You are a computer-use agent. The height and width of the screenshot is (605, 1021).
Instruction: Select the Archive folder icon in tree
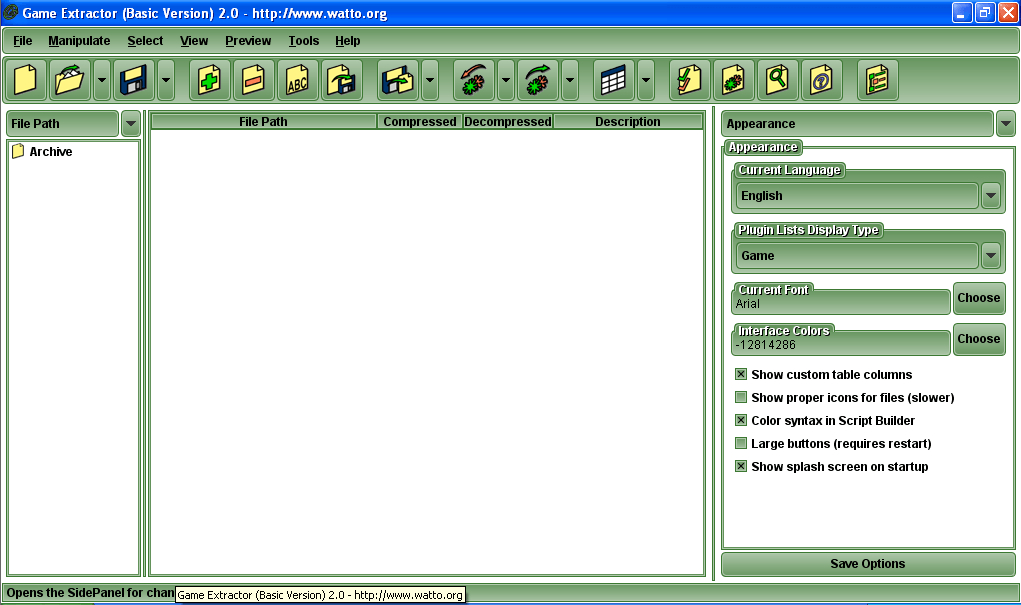pyautogui.click(x=18, y=151)
